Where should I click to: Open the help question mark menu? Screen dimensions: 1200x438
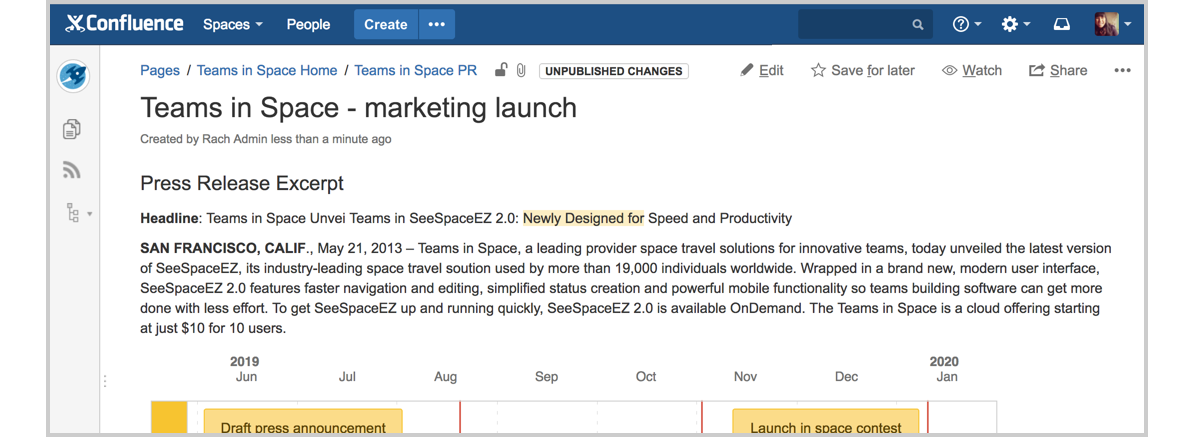(x=967, y=25)
